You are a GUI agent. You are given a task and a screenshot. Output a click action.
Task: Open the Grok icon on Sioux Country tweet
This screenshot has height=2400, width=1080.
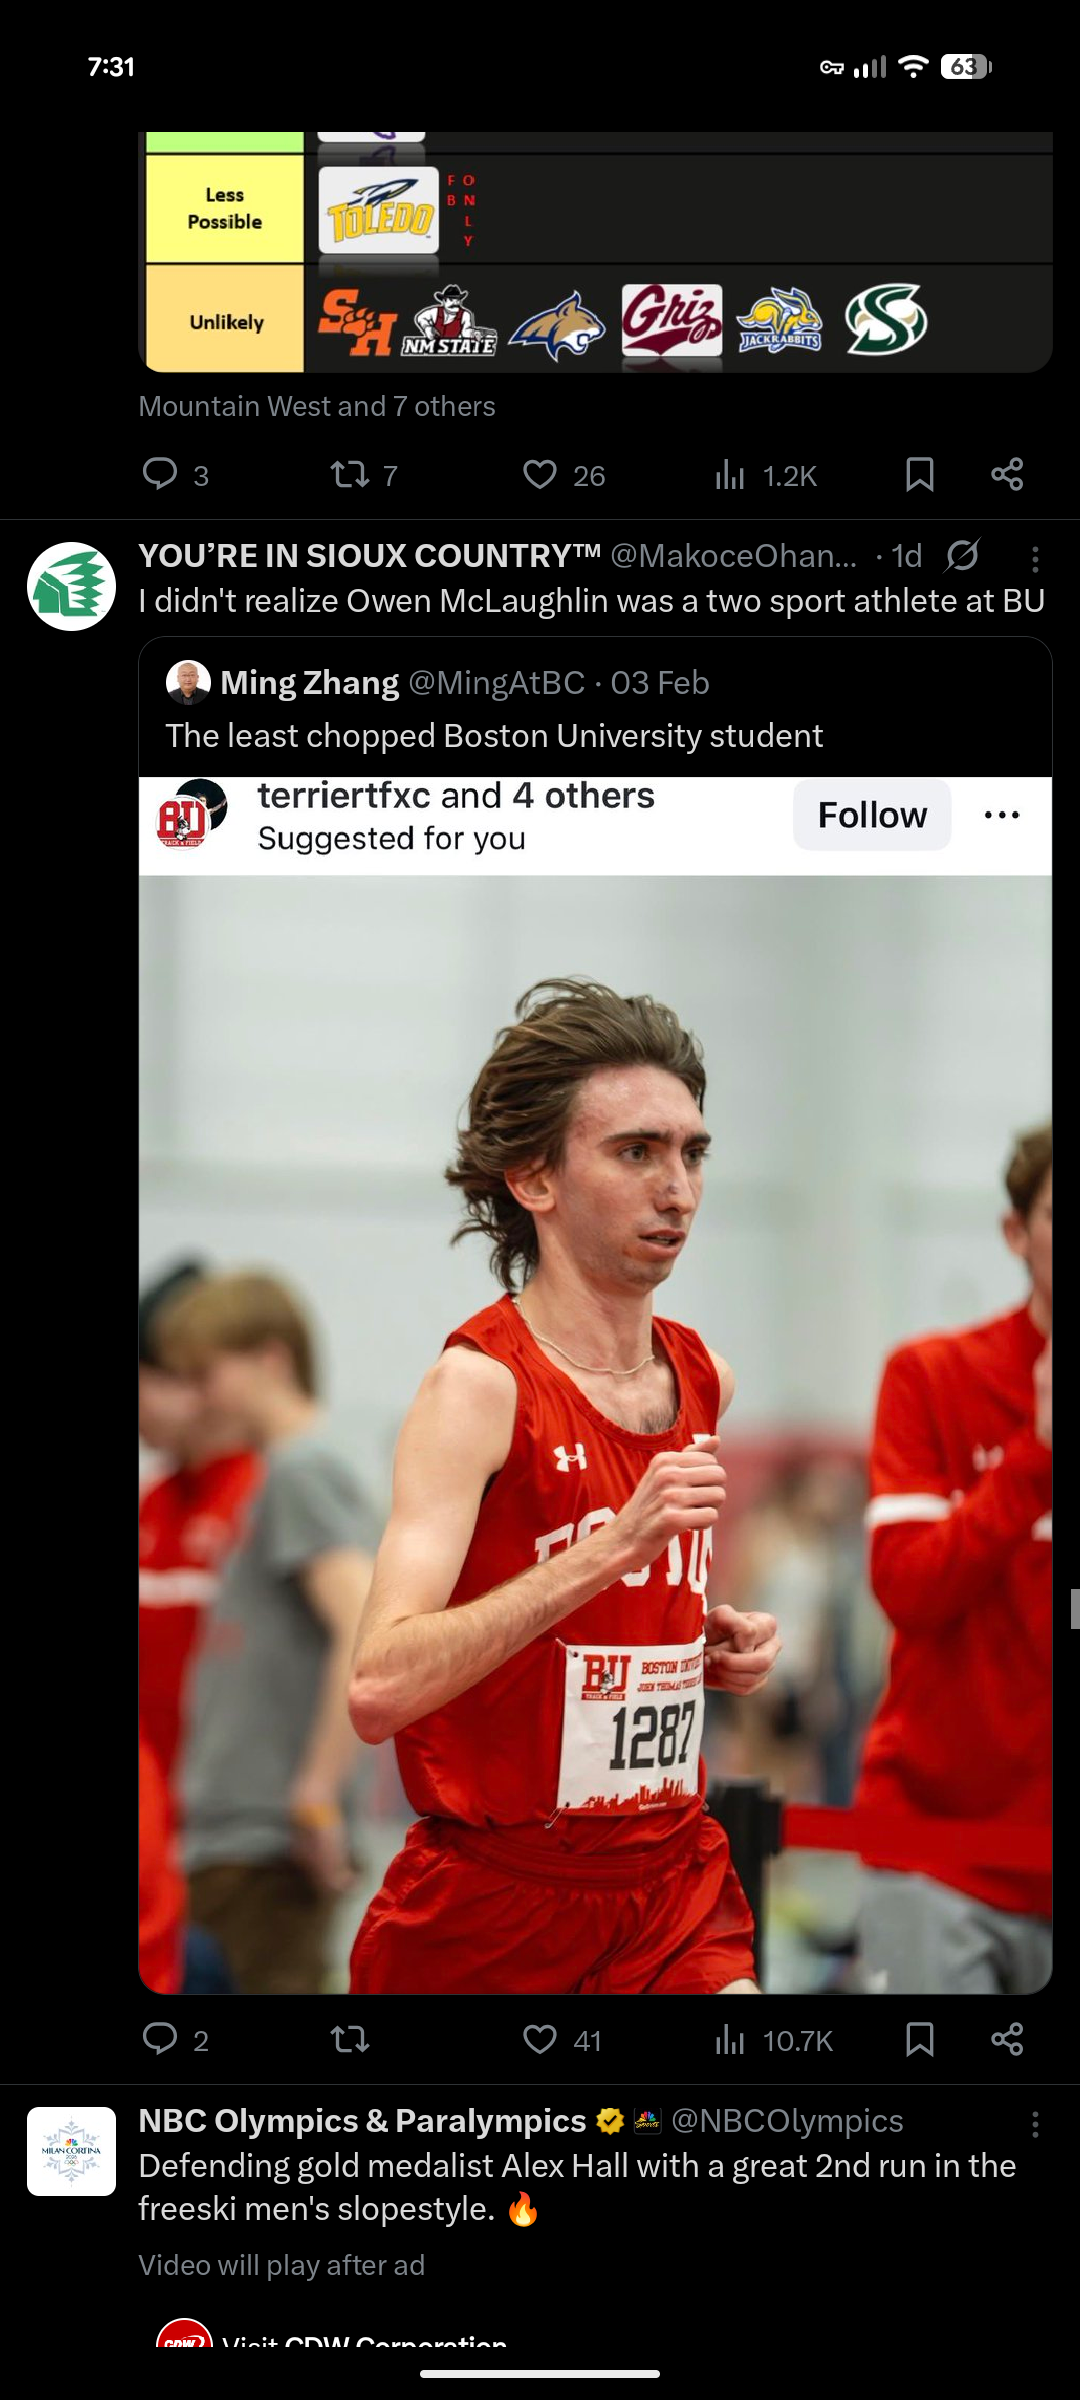point(962,555)
